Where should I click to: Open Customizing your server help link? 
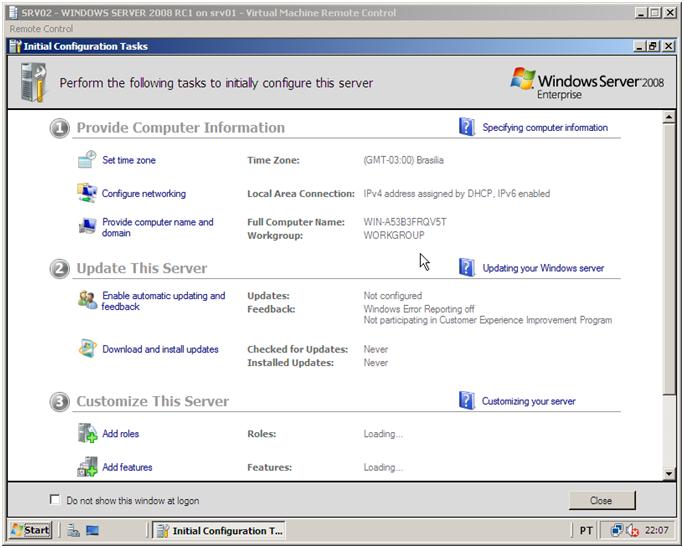point(528,401)
